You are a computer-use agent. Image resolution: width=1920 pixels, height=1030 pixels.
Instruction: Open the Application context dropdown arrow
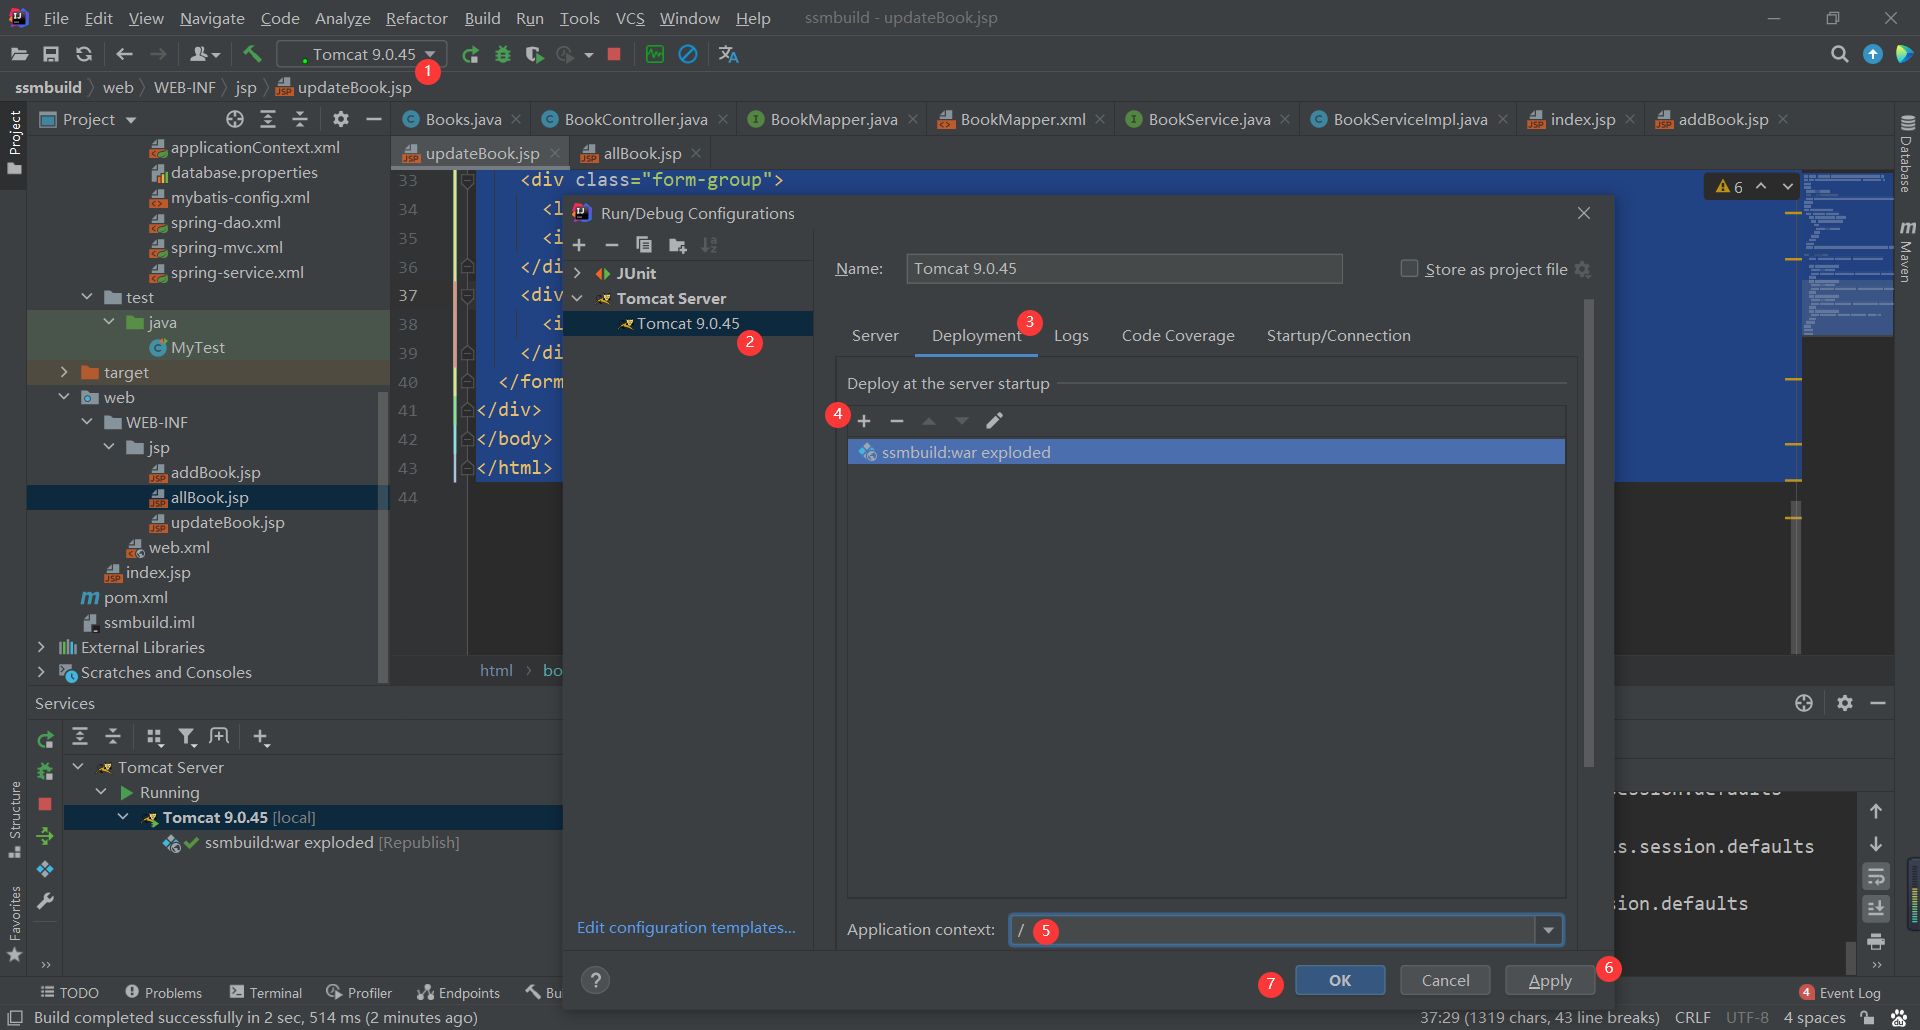point(1548,930)
